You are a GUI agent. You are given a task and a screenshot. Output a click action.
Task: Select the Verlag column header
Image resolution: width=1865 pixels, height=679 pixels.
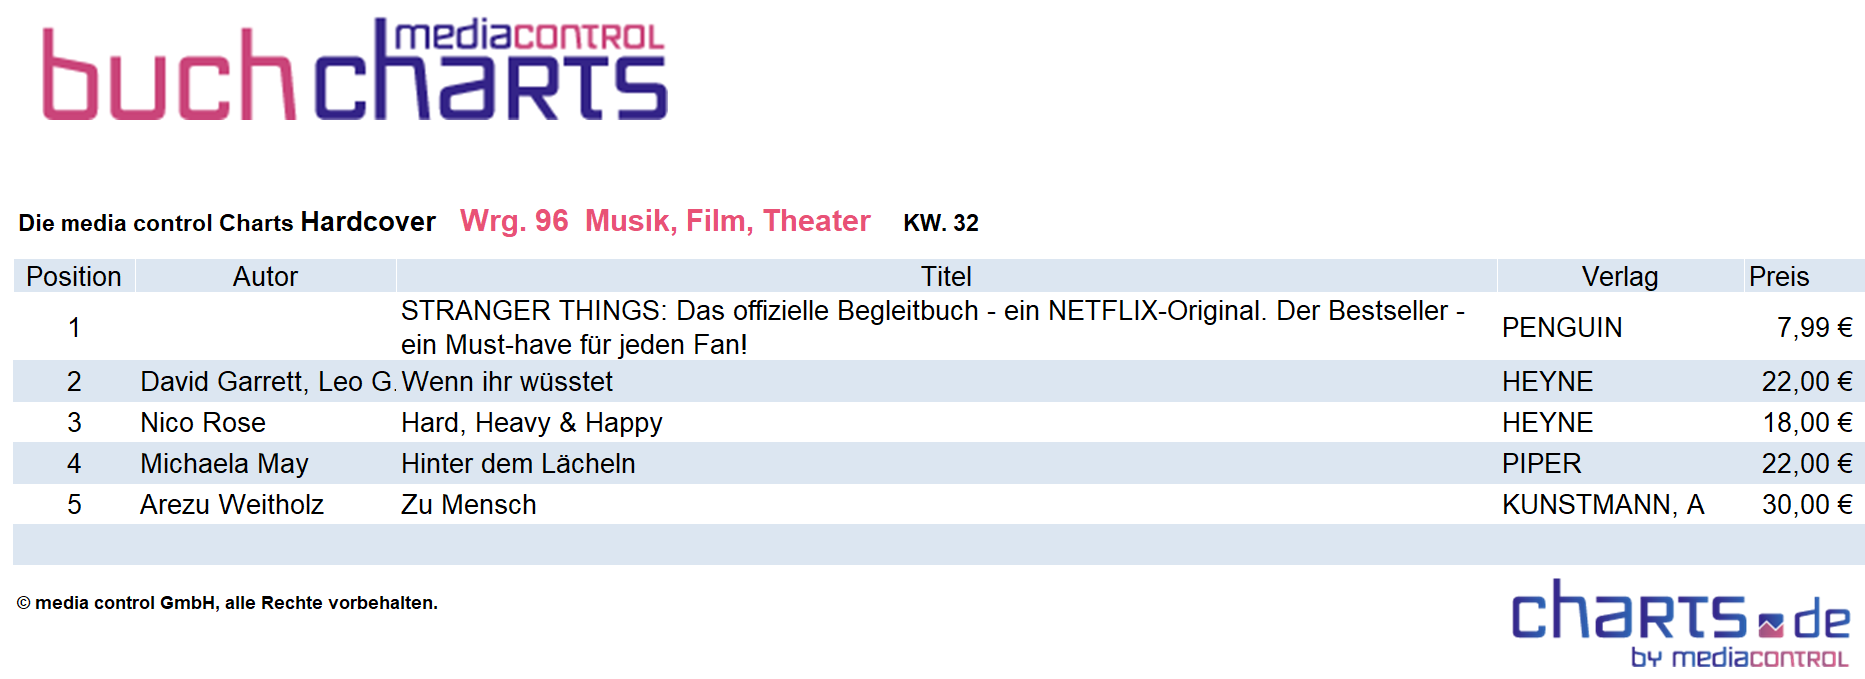point(1620,276)
